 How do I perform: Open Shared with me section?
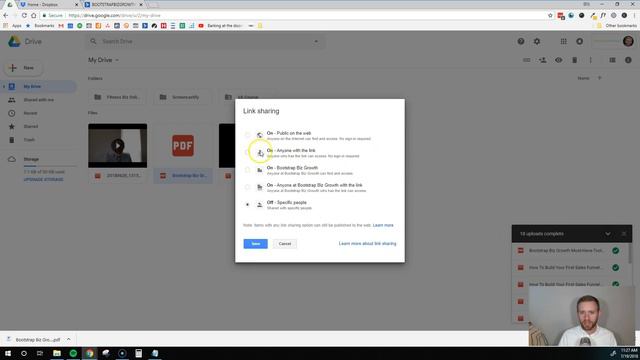38,100
